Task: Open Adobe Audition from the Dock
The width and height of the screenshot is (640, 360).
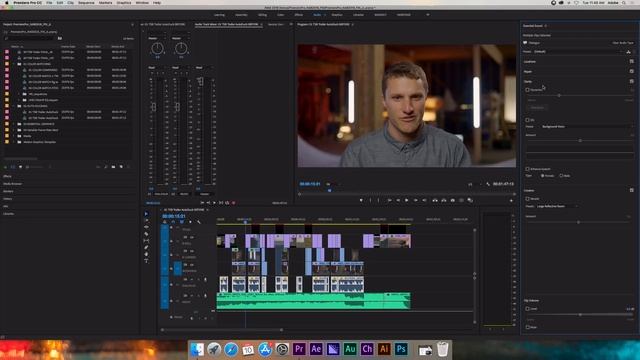Action: (350, 349)
